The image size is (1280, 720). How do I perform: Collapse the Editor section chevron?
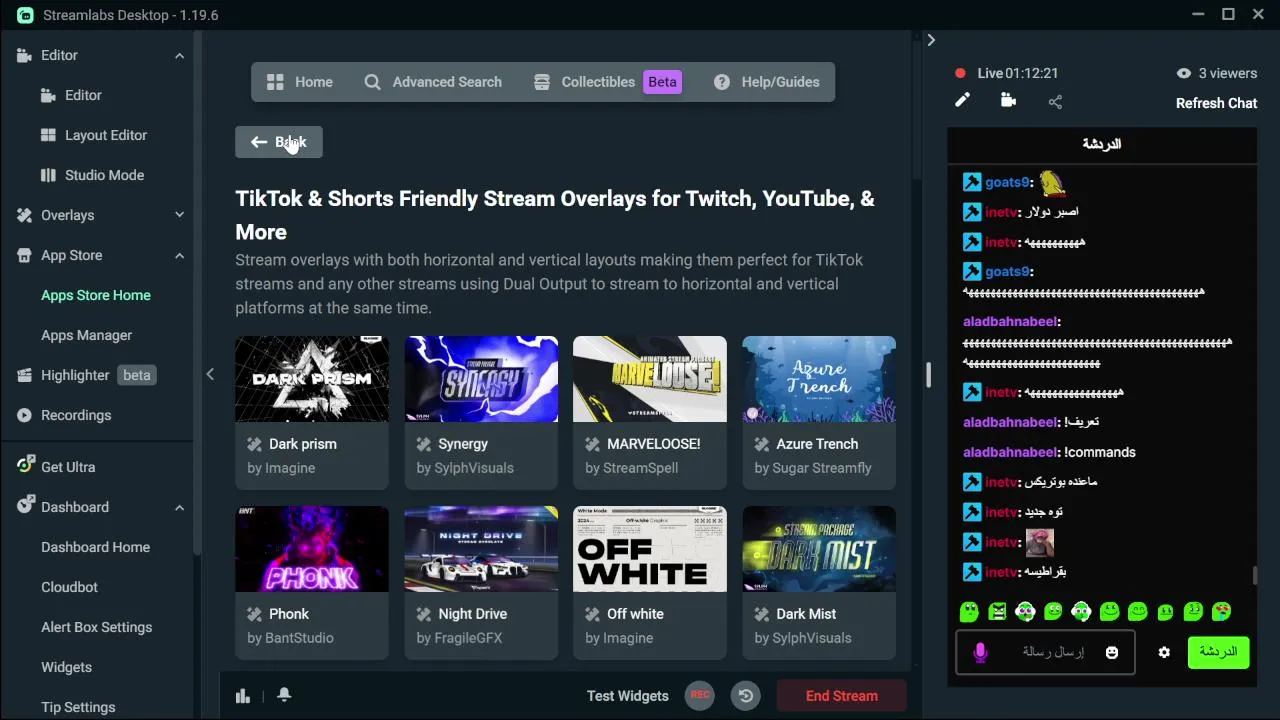[x=179, y=56]
